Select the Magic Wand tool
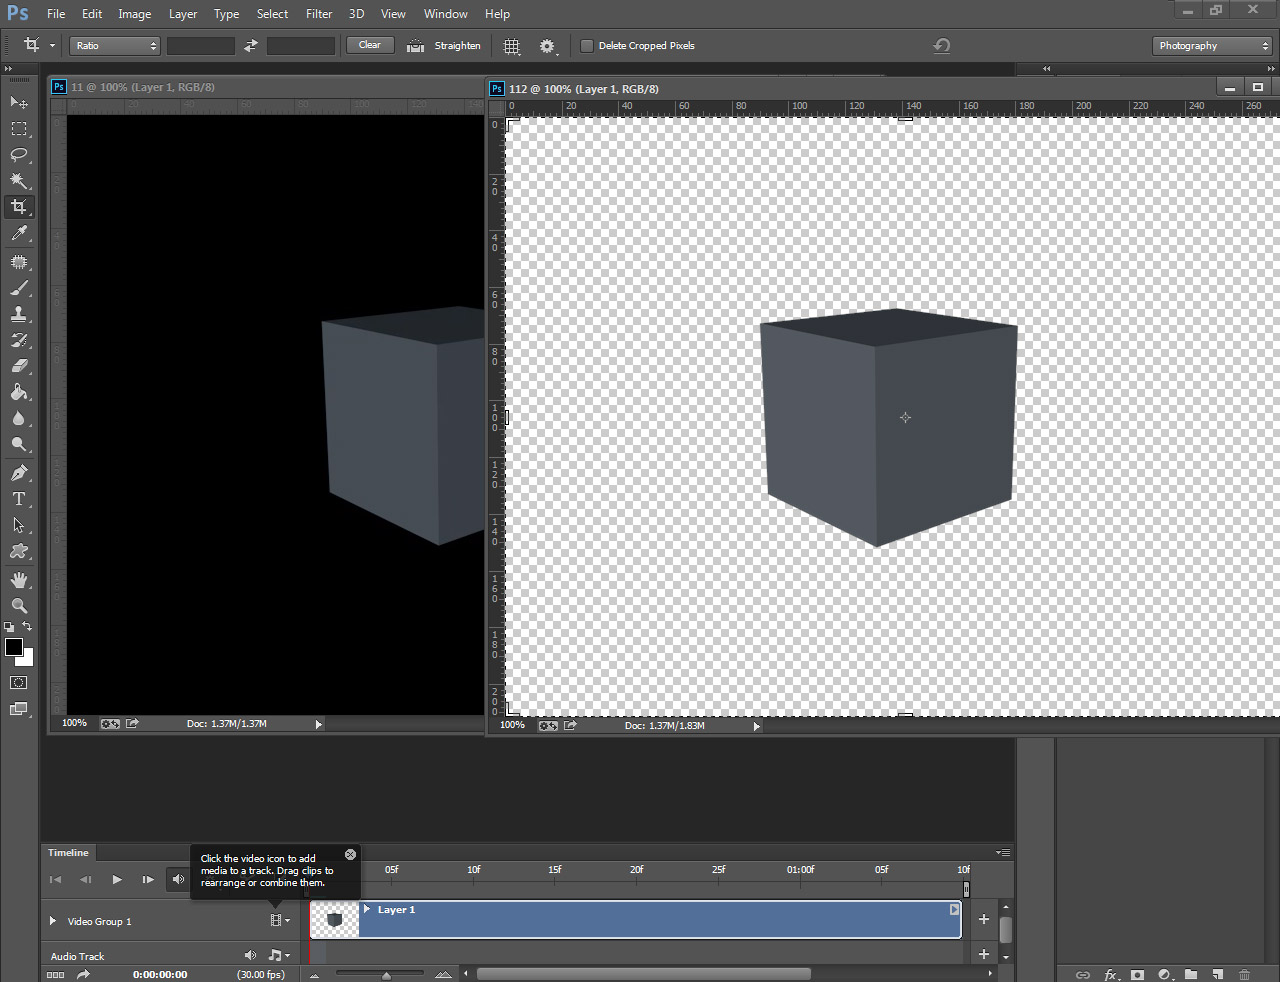Screen dimensions: 1280x982 tap(19, 181)
